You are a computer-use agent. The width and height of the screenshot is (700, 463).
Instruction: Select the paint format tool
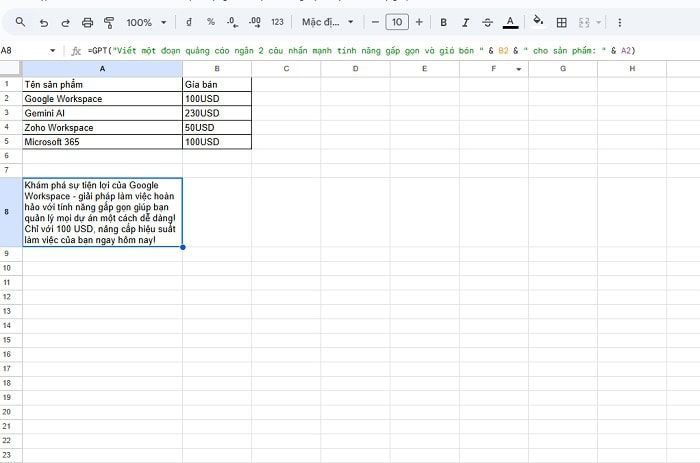point(109,22)
